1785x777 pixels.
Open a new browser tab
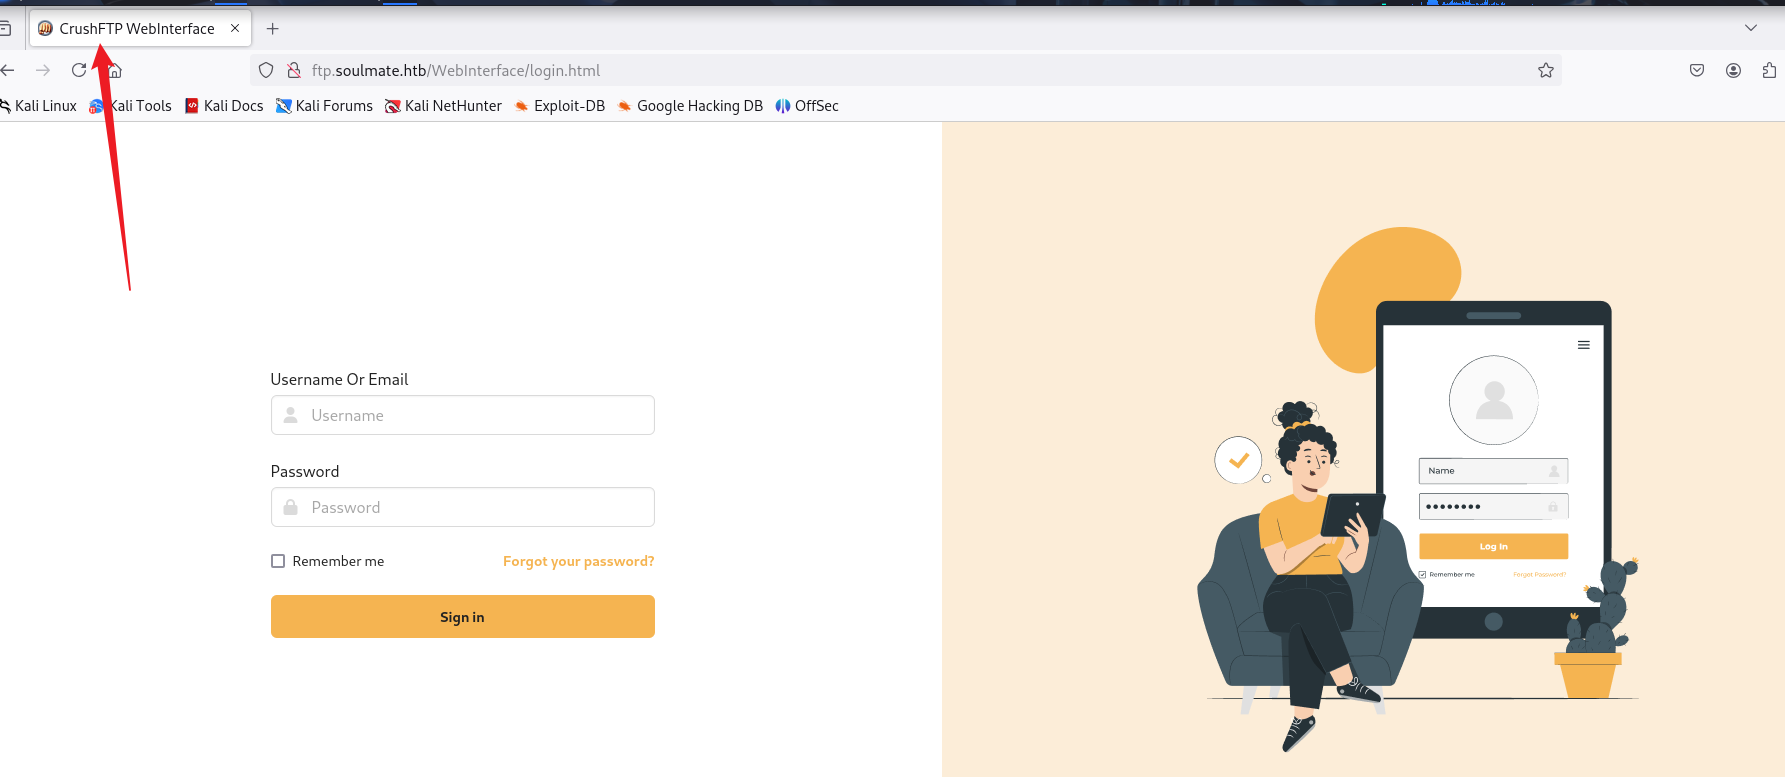(272, 28)
